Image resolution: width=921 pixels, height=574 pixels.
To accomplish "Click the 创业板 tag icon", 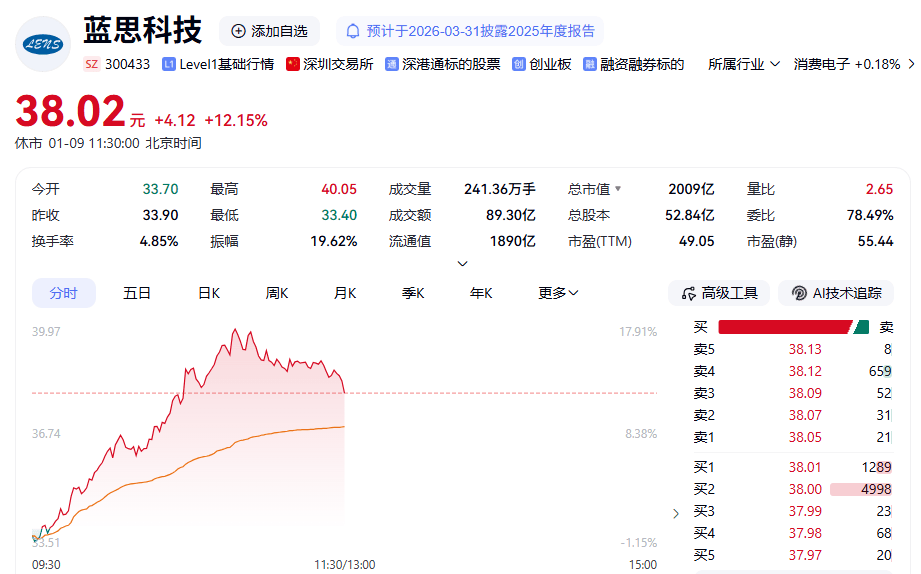I will [518, 64].
